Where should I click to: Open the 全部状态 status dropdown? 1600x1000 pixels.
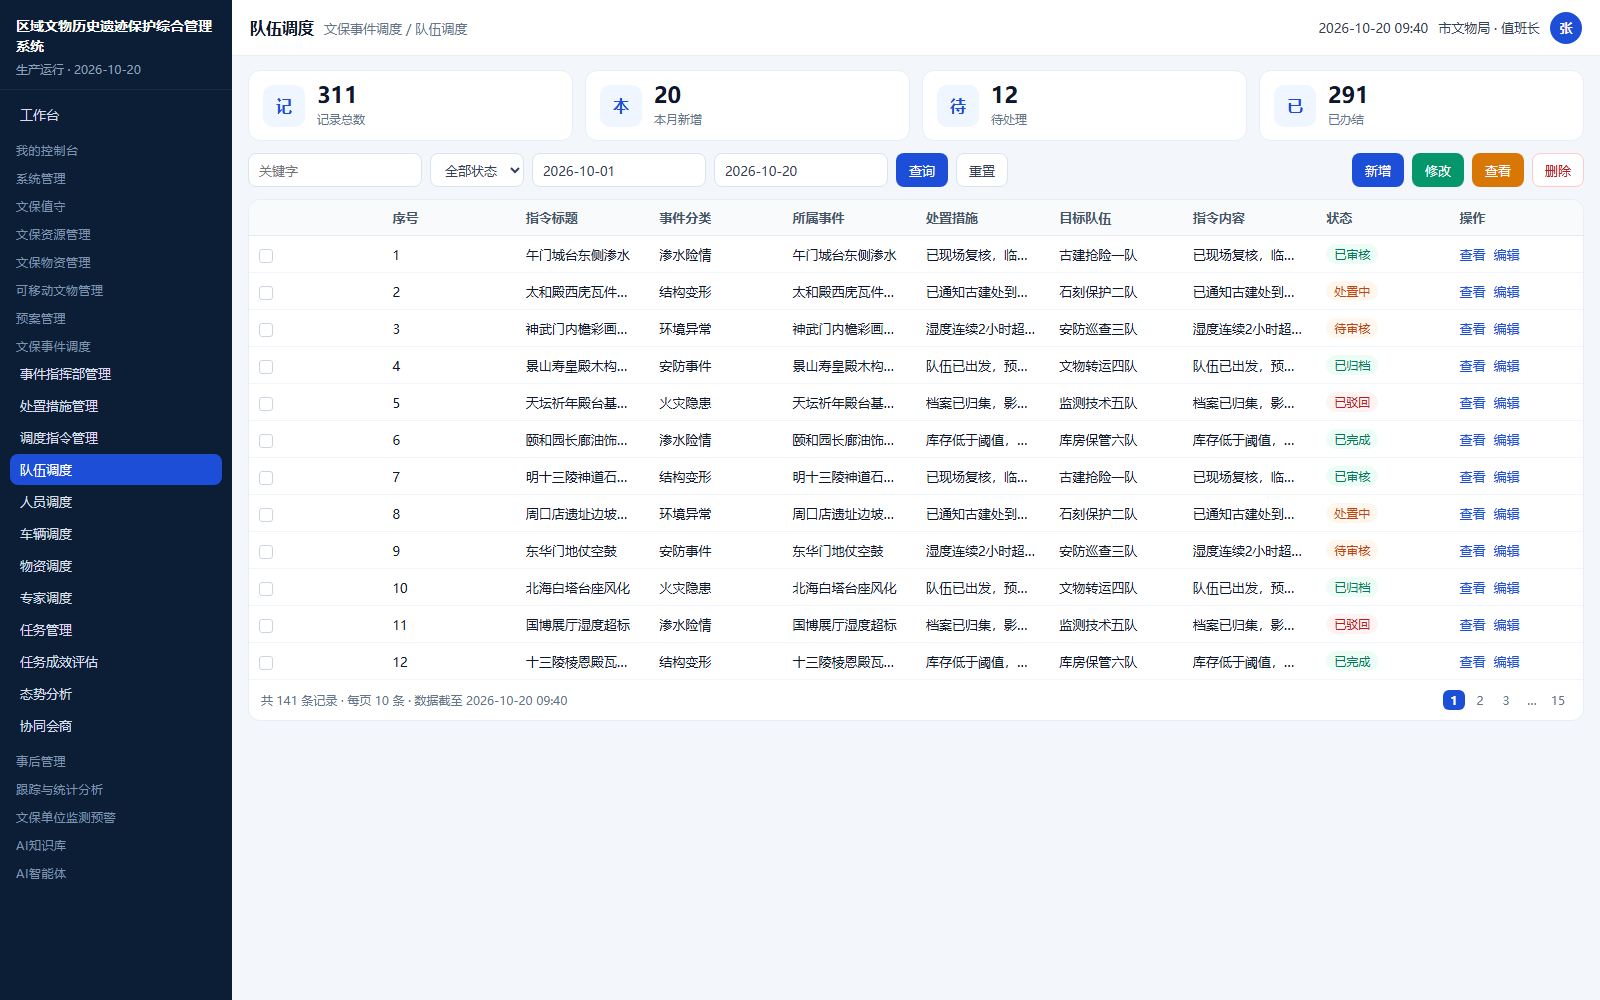[x=477, y=170]
